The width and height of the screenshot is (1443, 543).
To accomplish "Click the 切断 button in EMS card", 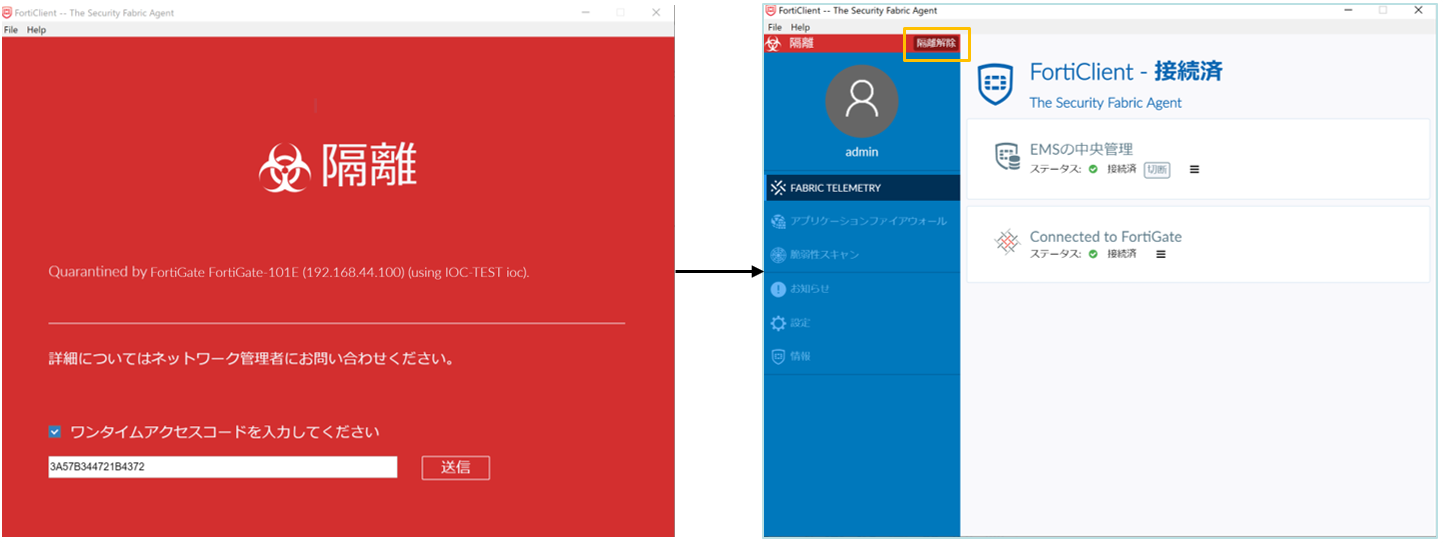I will [x=1156, y=169].
